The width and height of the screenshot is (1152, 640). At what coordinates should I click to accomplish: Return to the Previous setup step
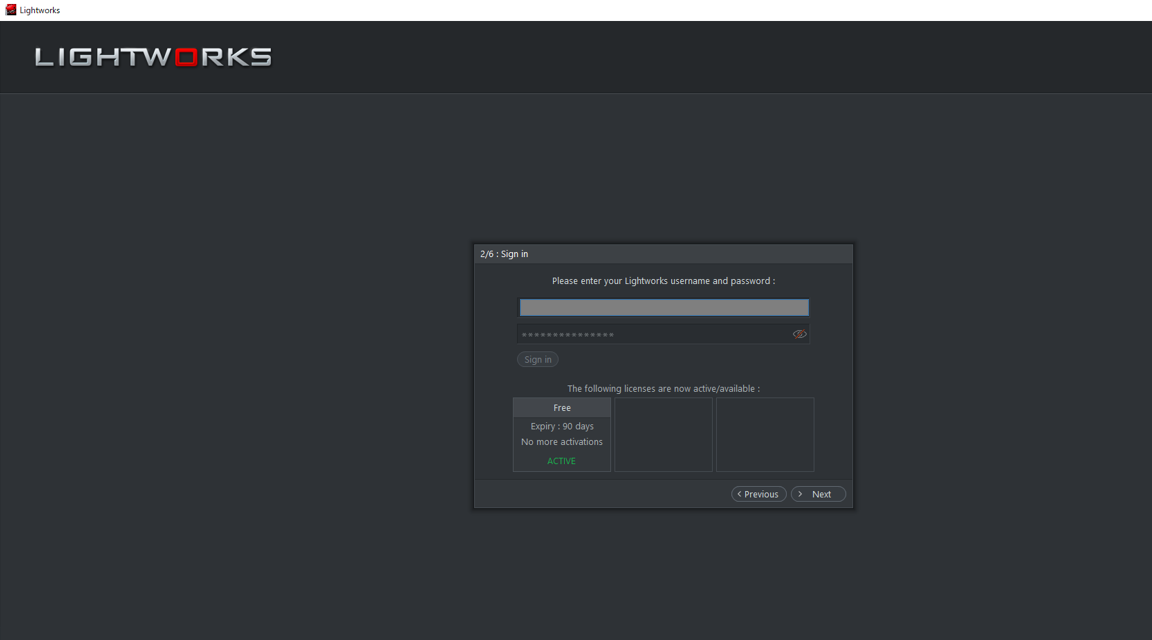coord(758,494)
